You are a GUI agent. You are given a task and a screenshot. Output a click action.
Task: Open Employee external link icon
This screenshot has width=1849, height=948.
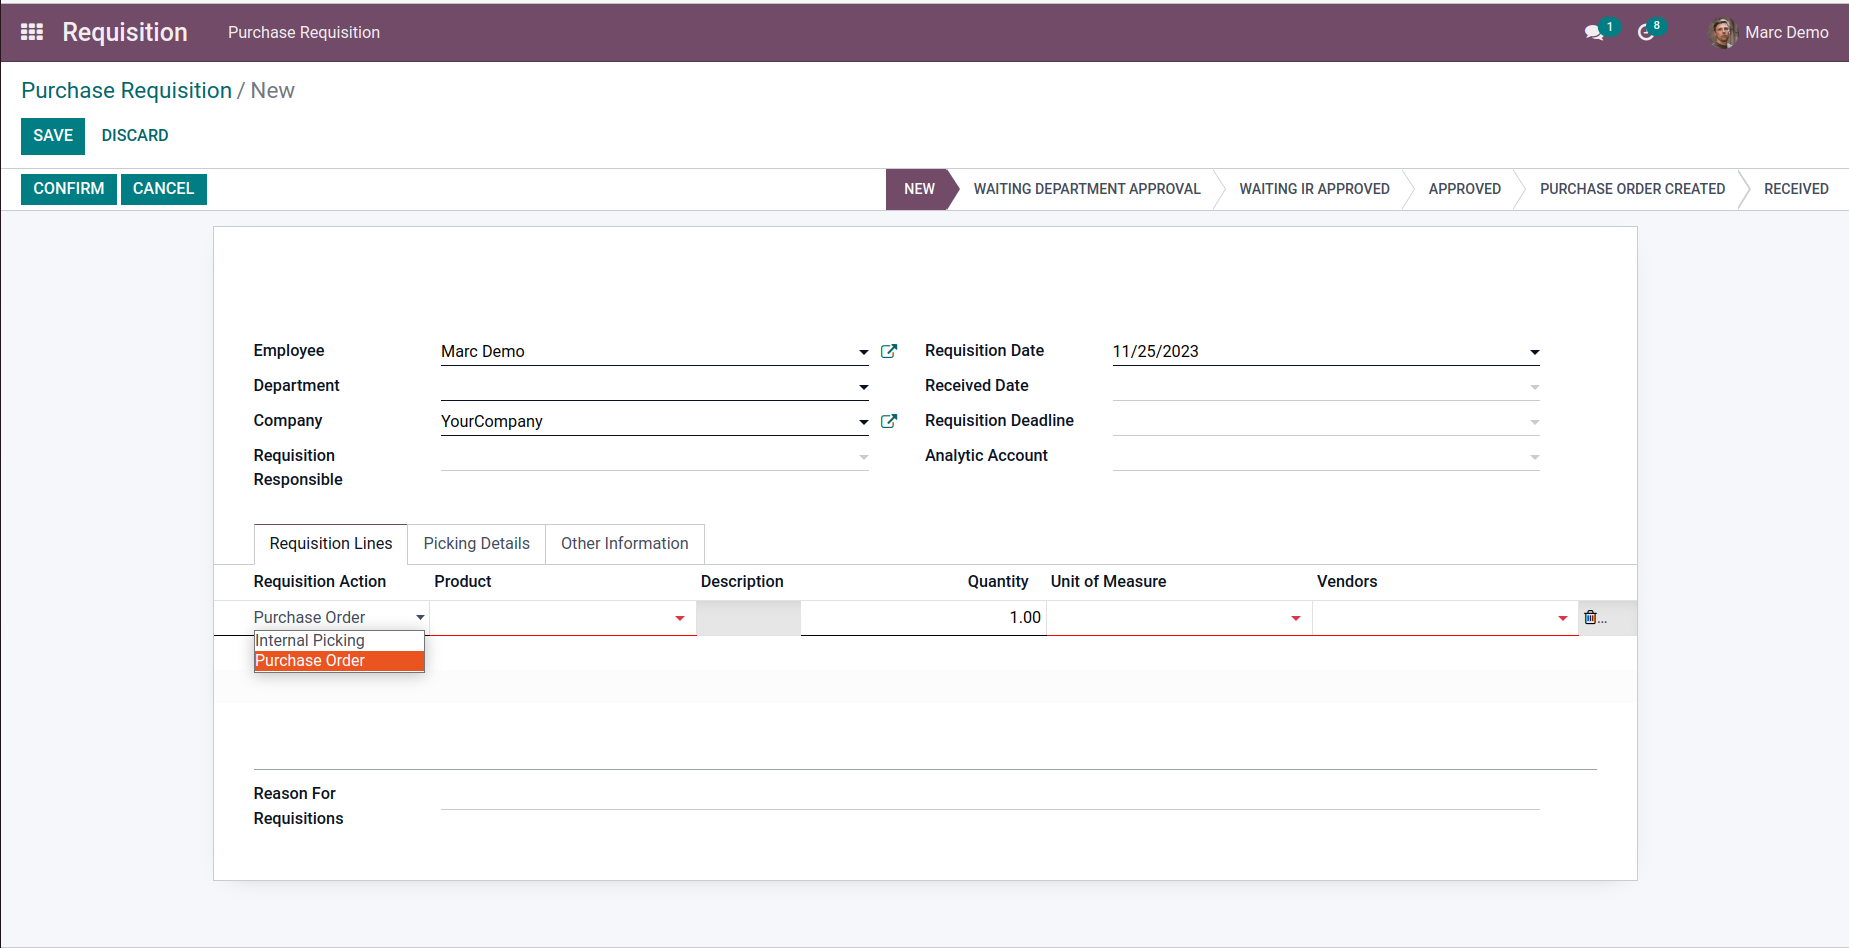(x=889, y=351)
